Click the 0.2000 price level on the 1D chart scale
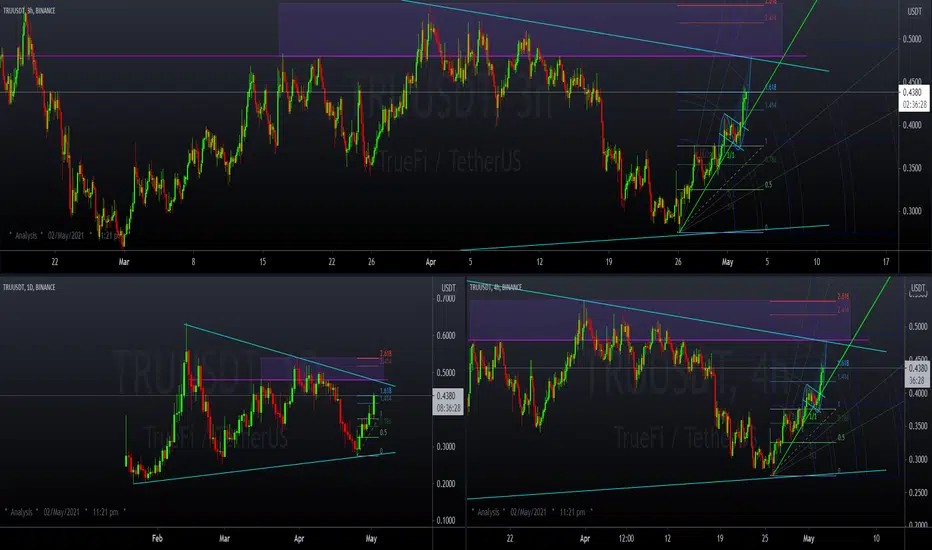 (446, 484)
